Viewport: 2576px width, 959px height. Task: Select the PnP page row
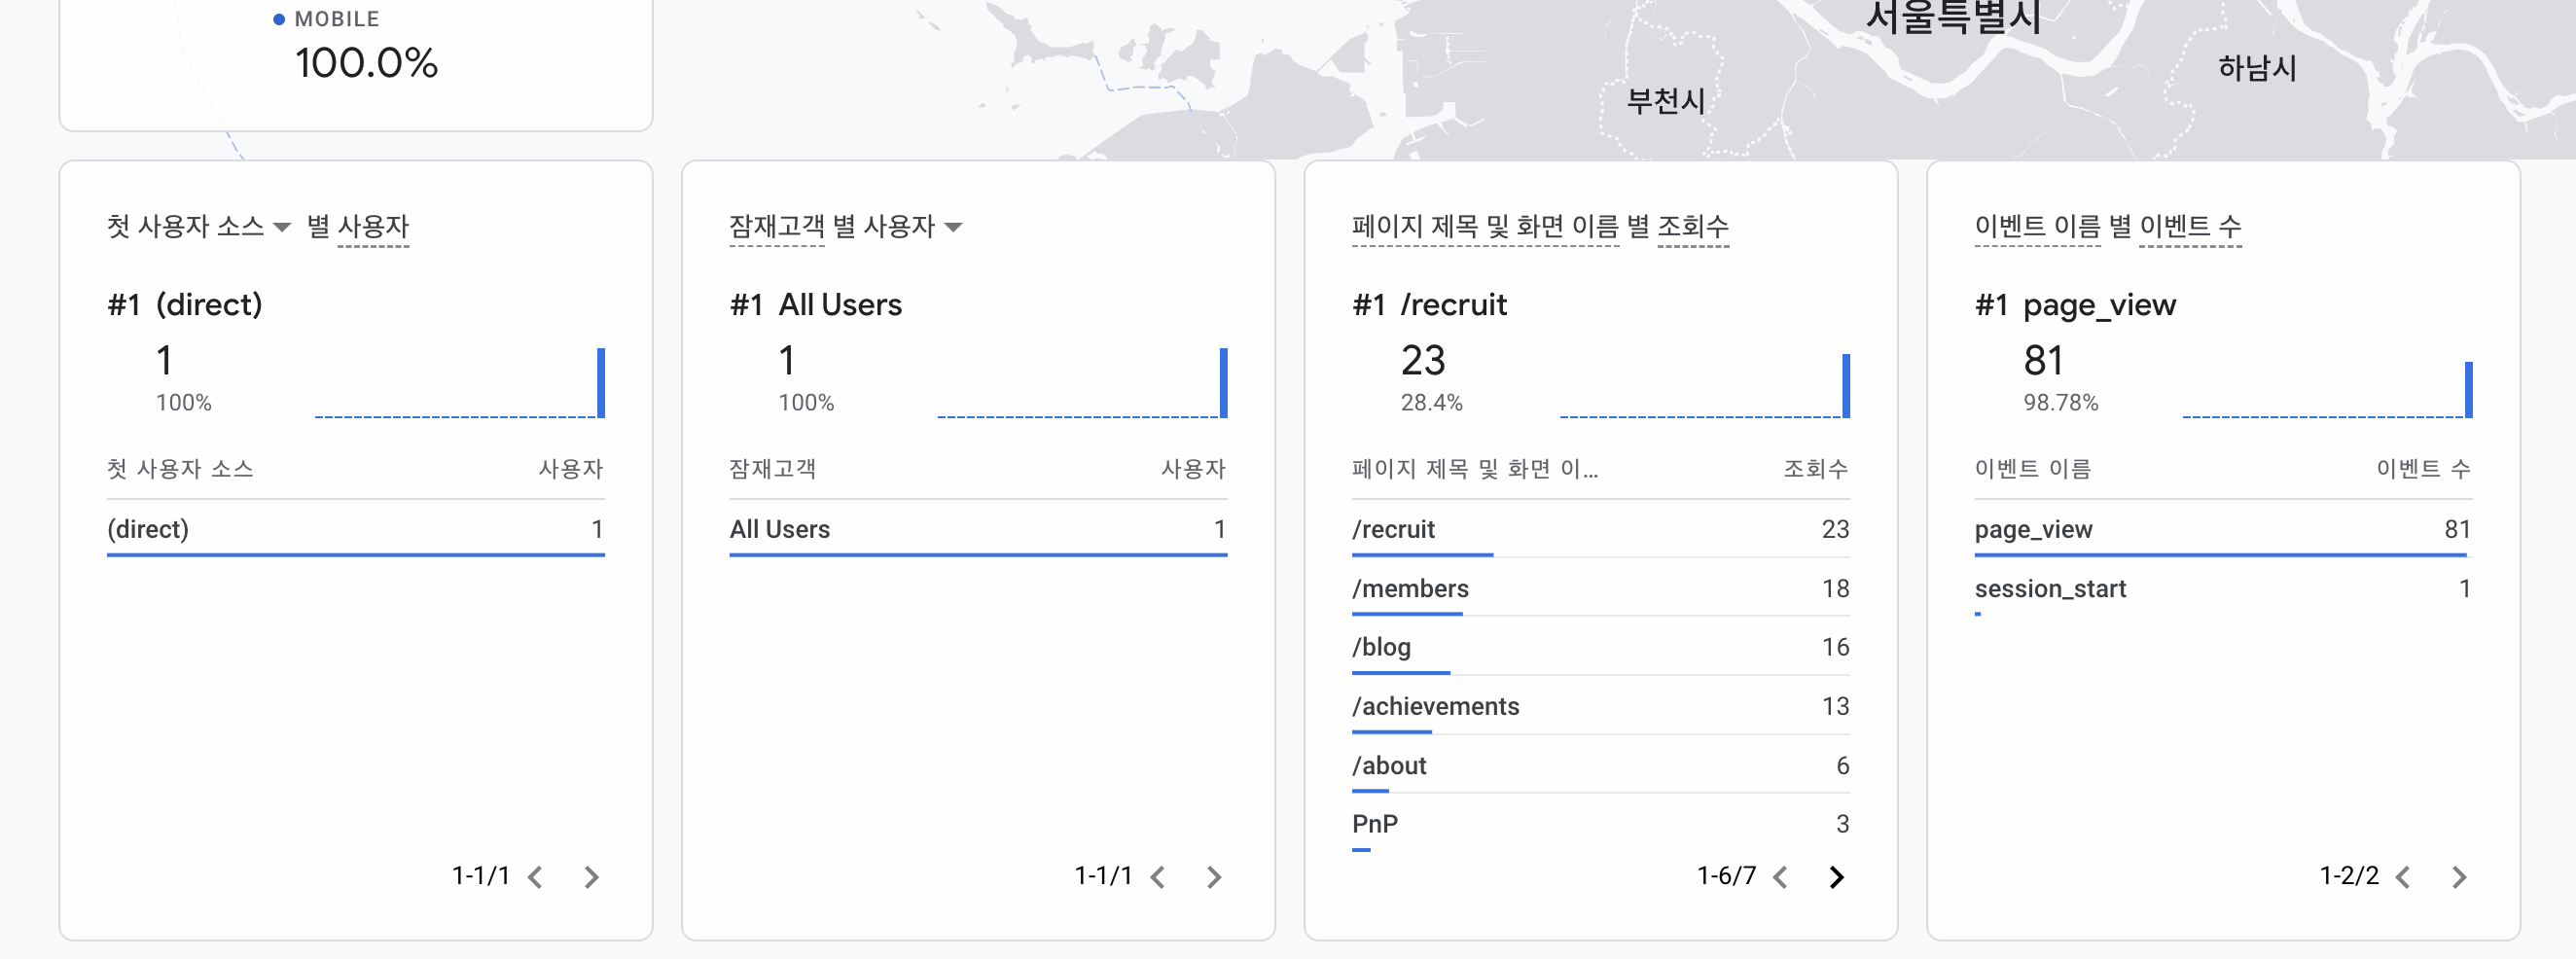(1600, 824)
